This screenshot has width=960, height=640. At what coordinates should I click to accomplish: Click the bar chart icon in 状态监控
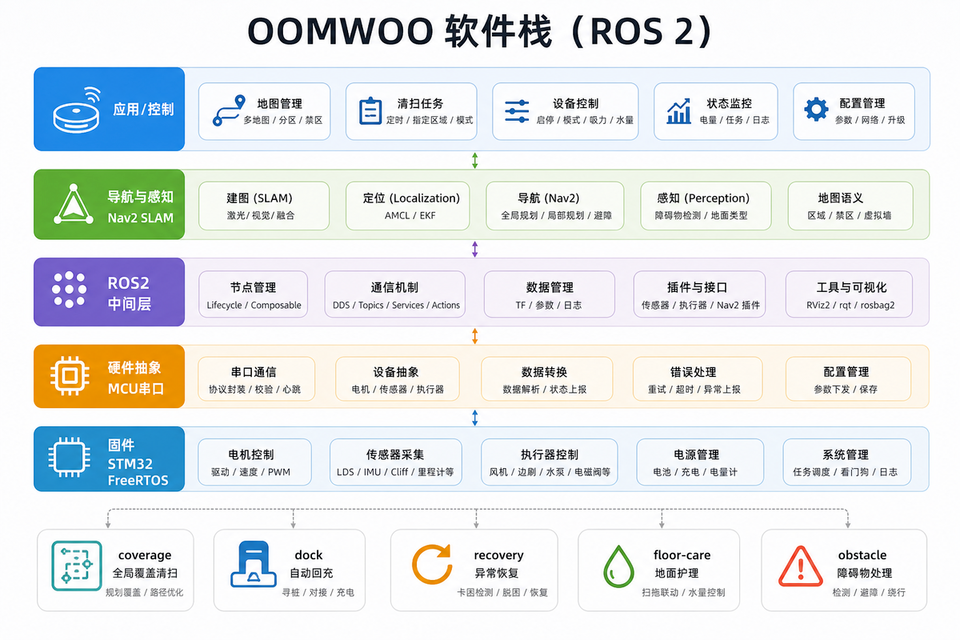[x=678, y=111]
